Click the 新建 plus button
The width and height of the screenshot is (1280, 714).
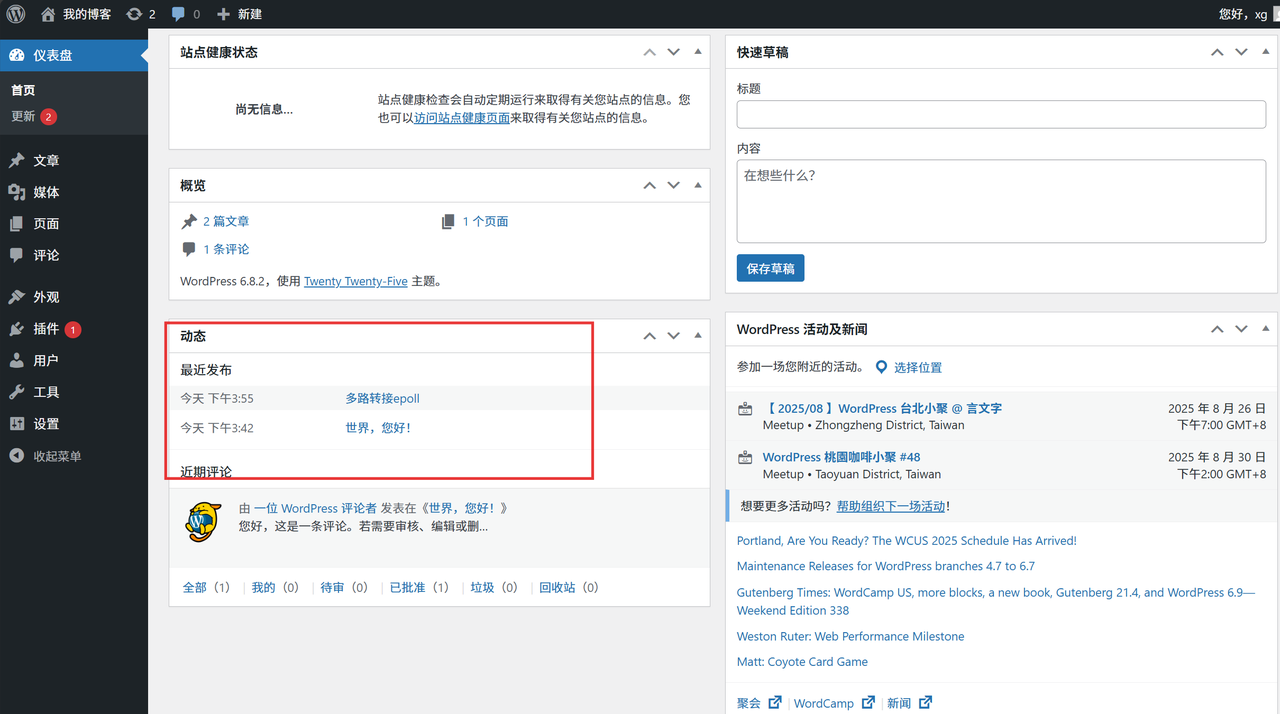[x=240, y=14]
